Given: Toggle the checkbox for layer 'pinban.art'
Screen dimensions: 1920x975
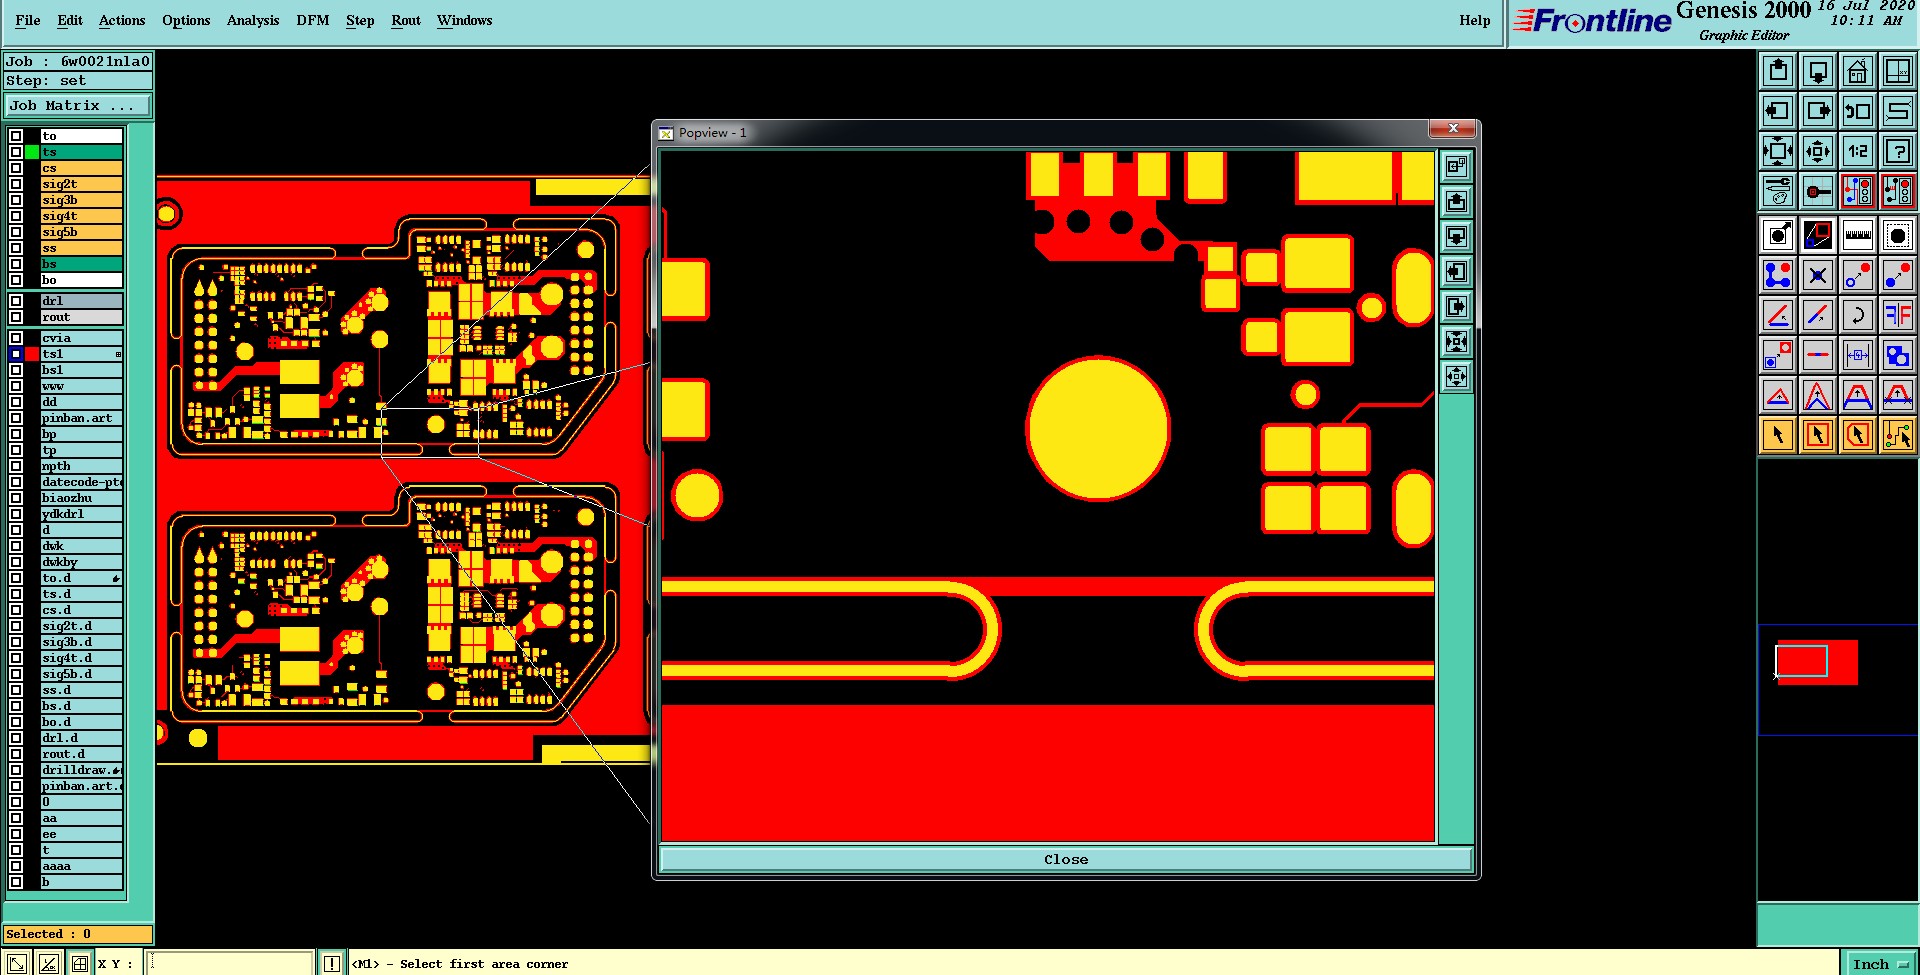Looking at the screenshot, I should [16, 418].
